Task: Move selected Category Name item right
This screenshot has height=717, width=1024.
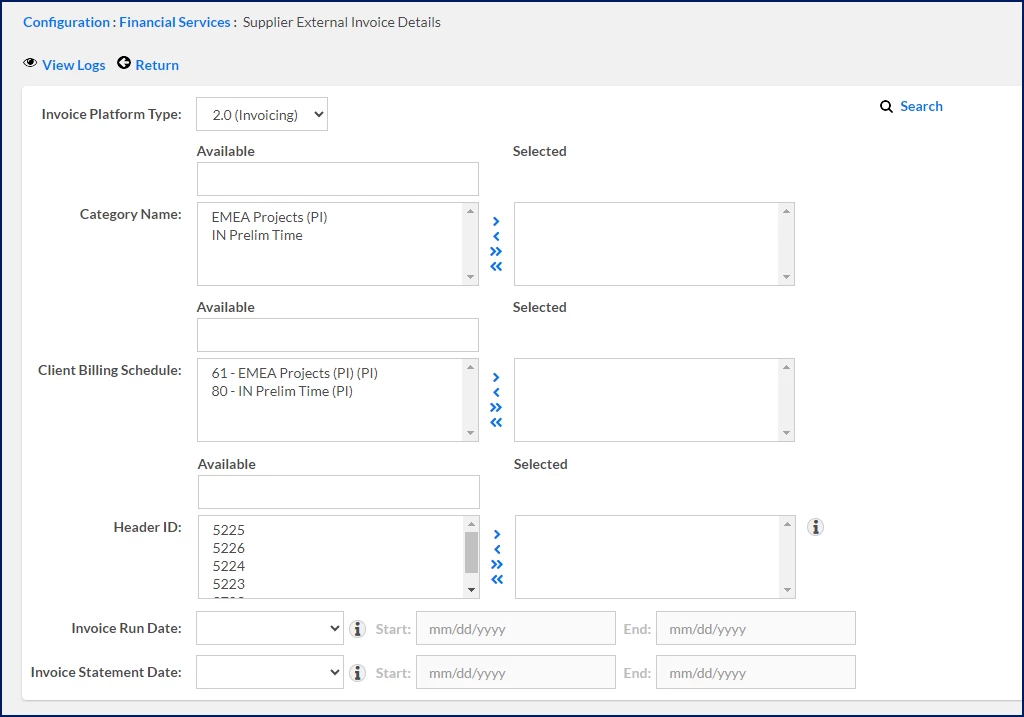Action: click(496, 222)
